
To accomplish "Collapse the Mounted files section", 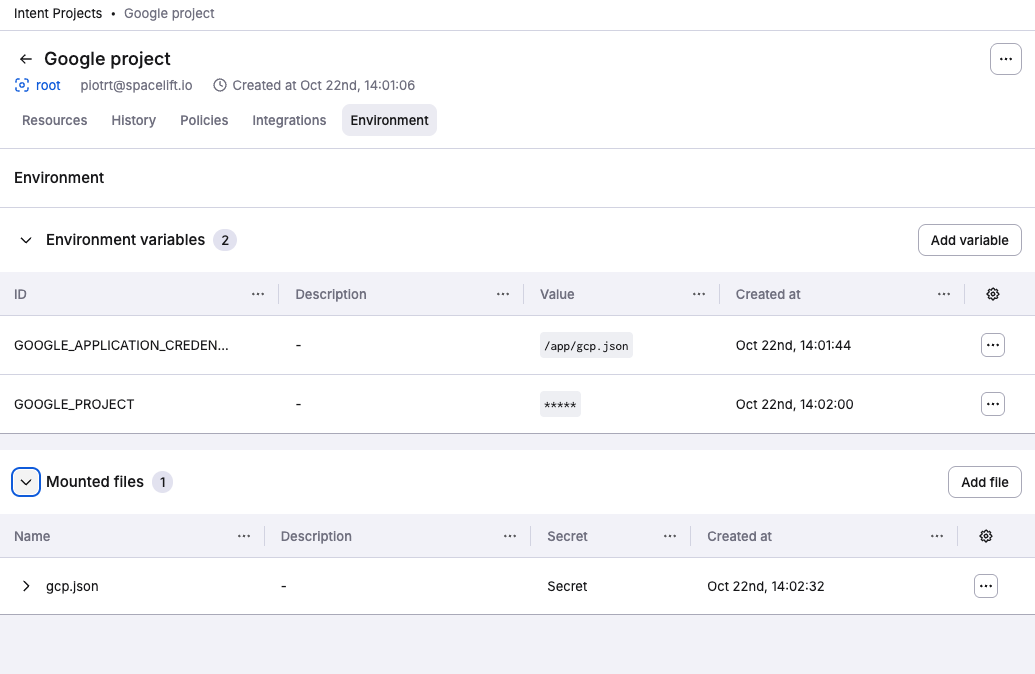I will [26, 482].
